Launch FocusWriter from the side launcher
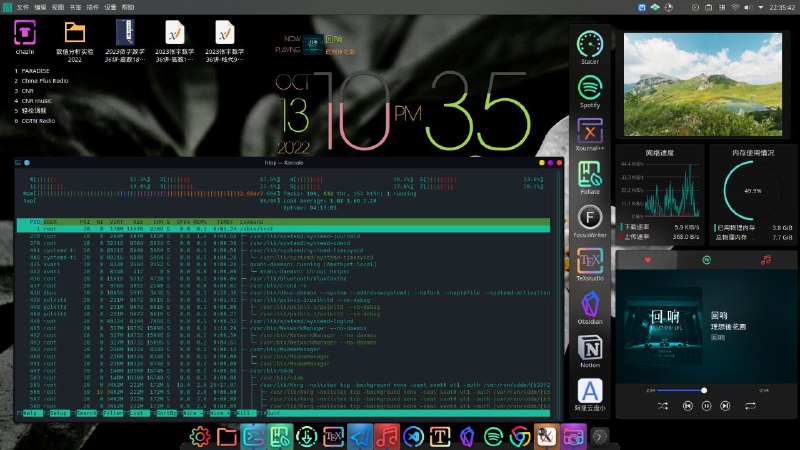The height and width of the screenshot is (450, 800). (590, 221)
